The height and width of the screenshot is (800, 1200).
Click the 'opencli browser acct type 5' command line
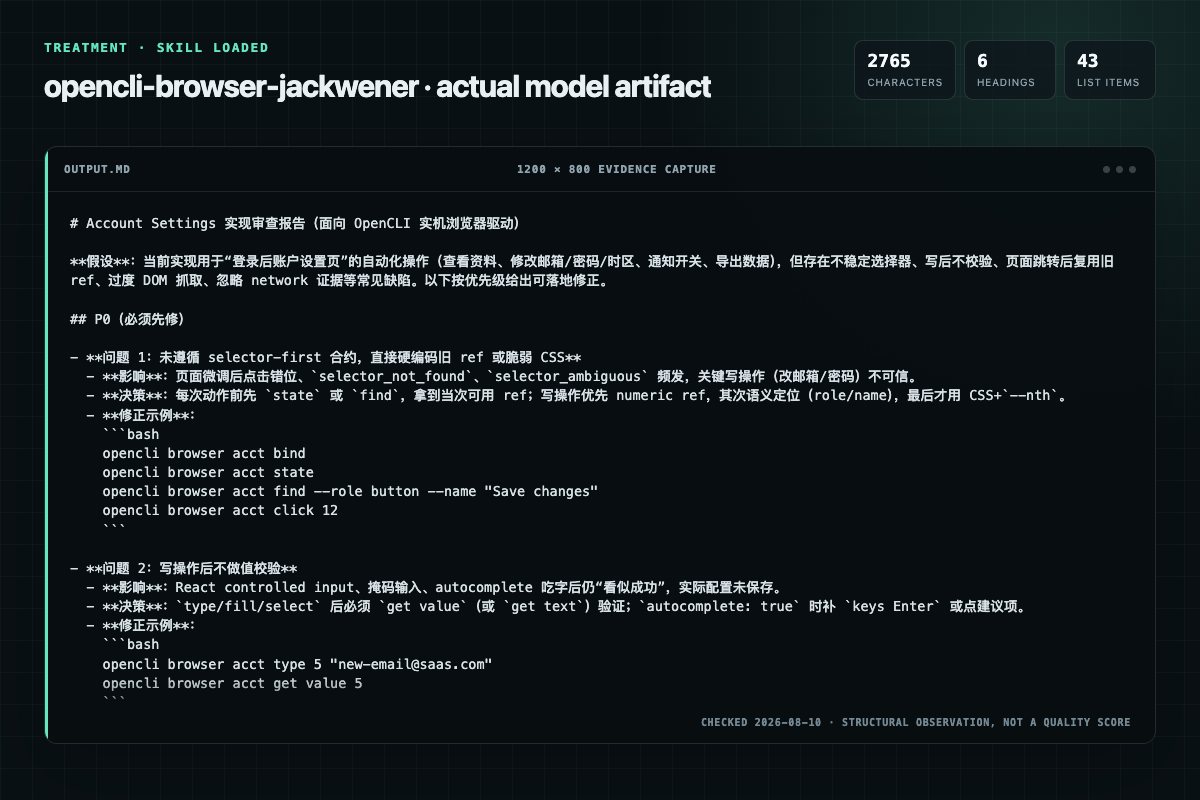pos(298,664)
